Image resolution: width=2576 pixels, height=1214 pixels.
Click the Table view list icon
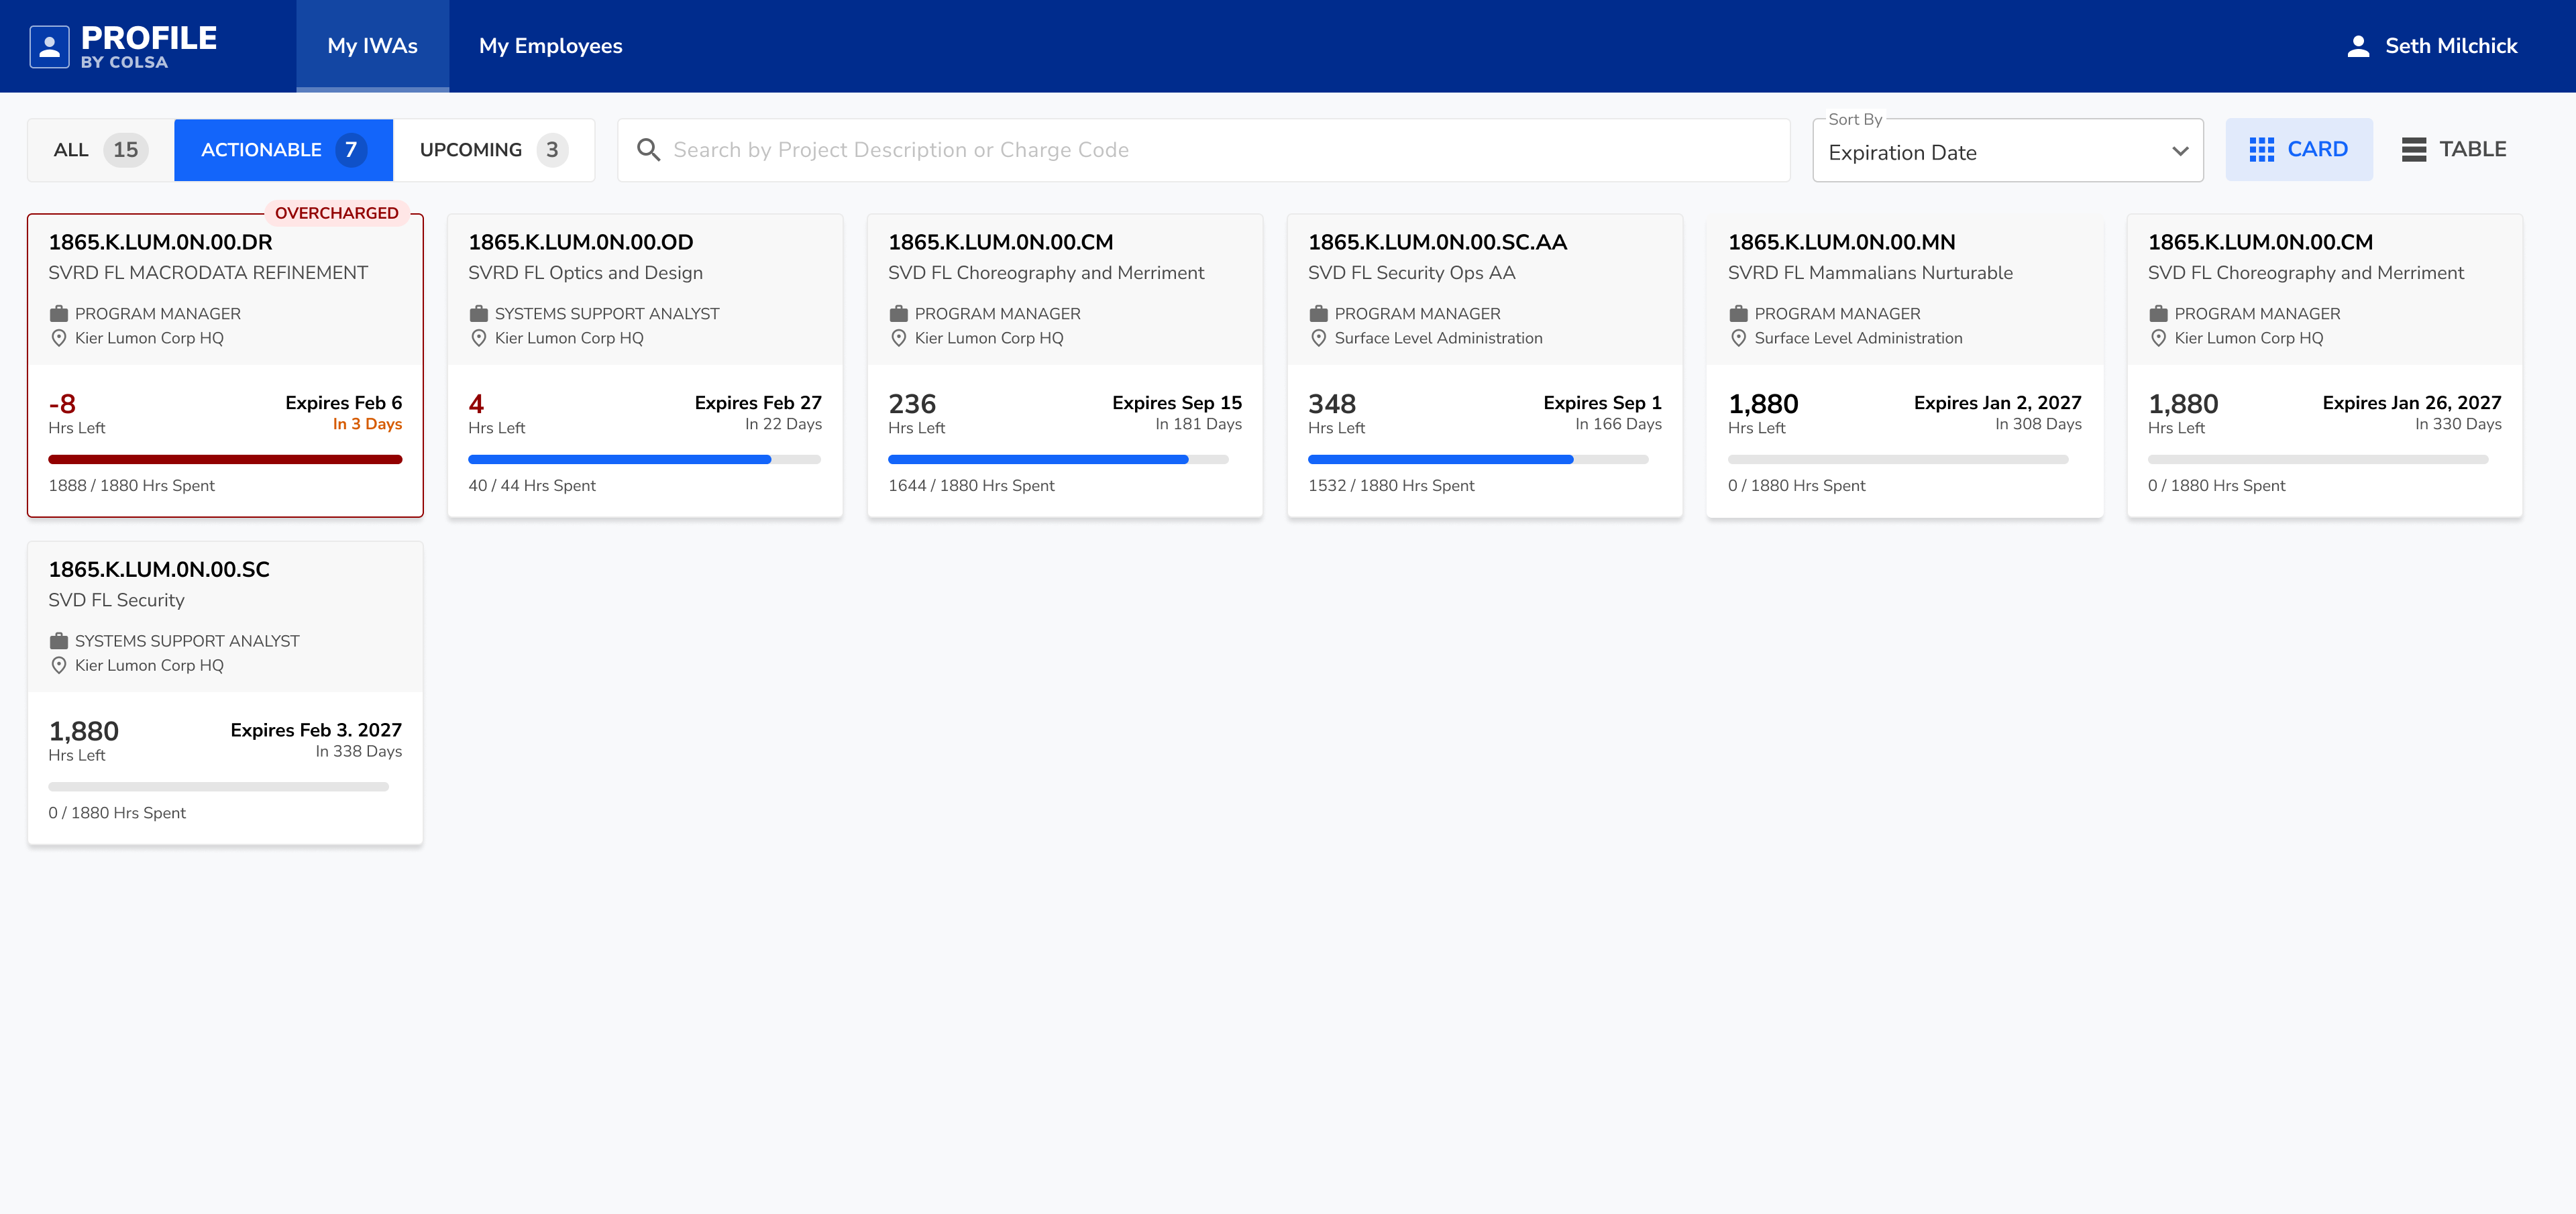click(x=2413, y=150)
